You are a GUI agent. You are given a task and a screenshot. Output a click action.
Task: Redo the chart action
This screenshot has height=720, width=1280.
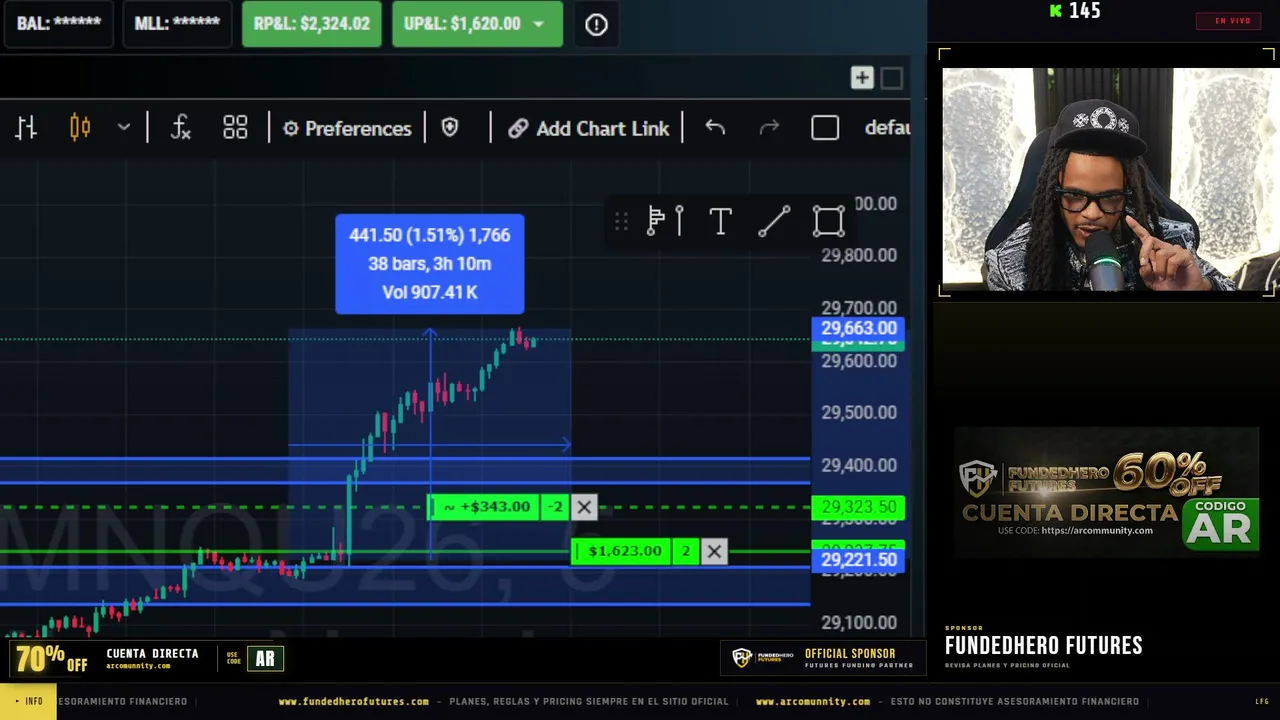(769, 128)
